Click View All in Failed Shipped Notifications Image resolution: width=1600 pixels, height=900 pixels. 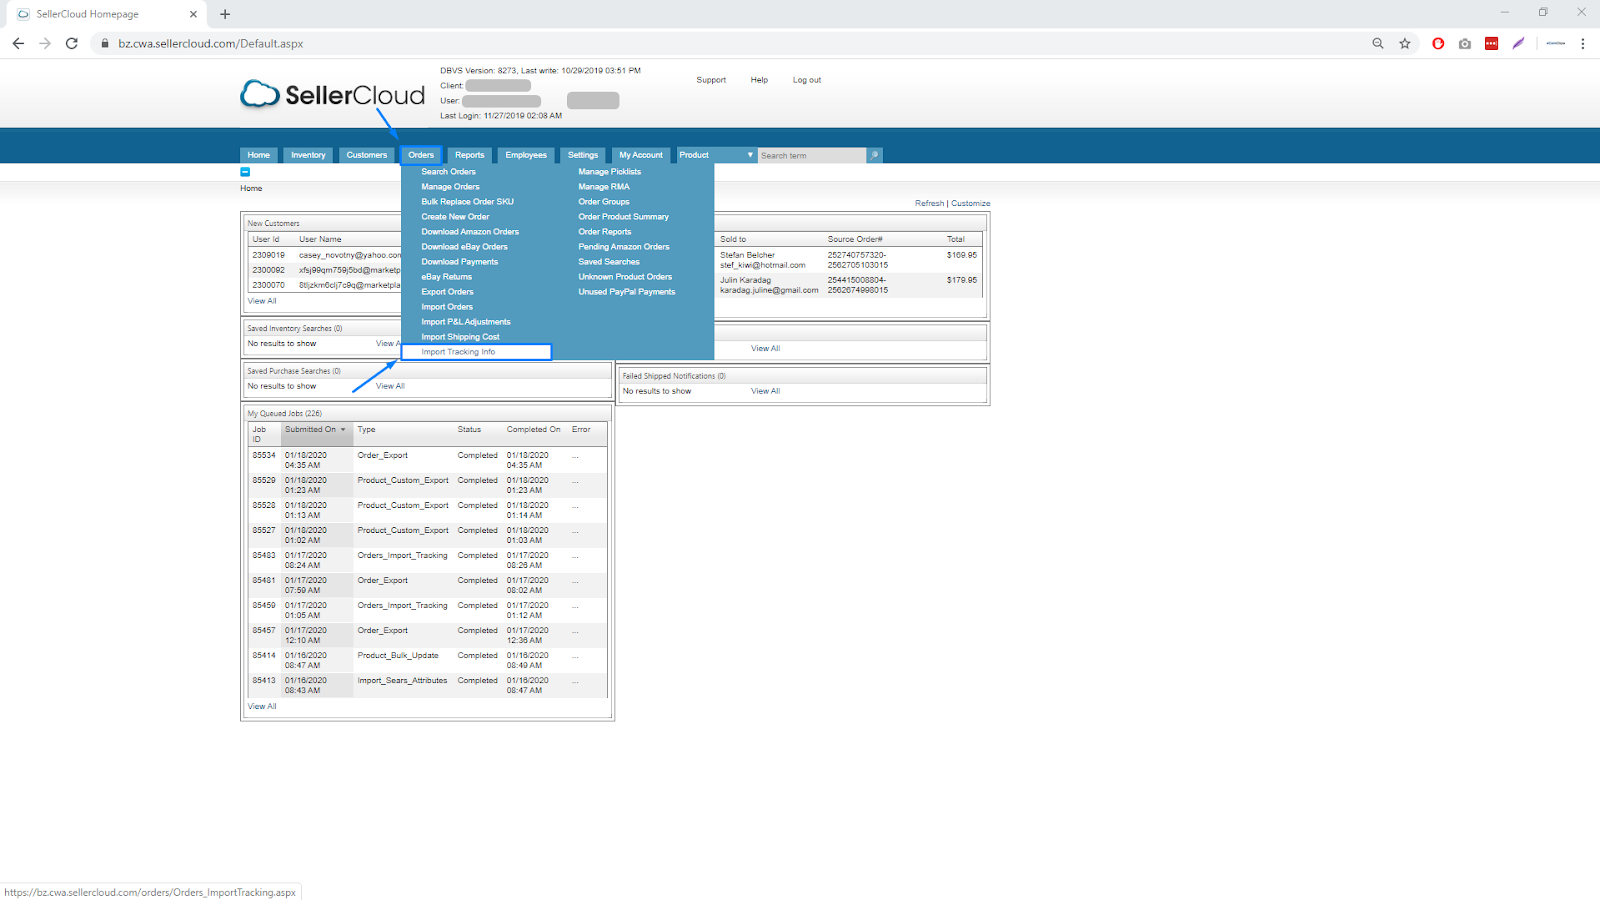[x=766, y=391]
